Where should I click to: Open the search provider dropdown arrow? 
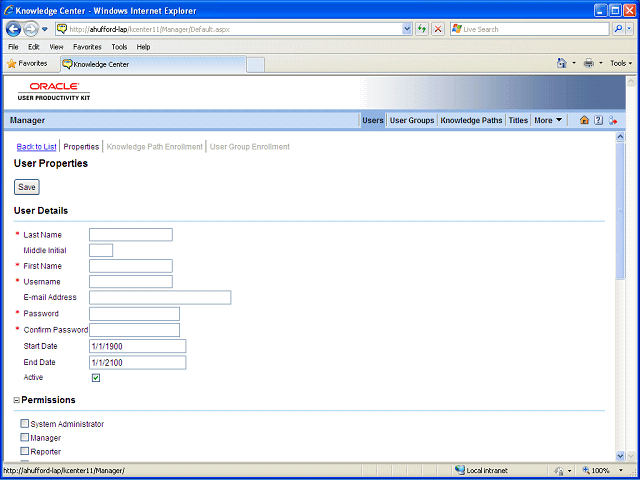pyautogui.click(x=629, y=29)
